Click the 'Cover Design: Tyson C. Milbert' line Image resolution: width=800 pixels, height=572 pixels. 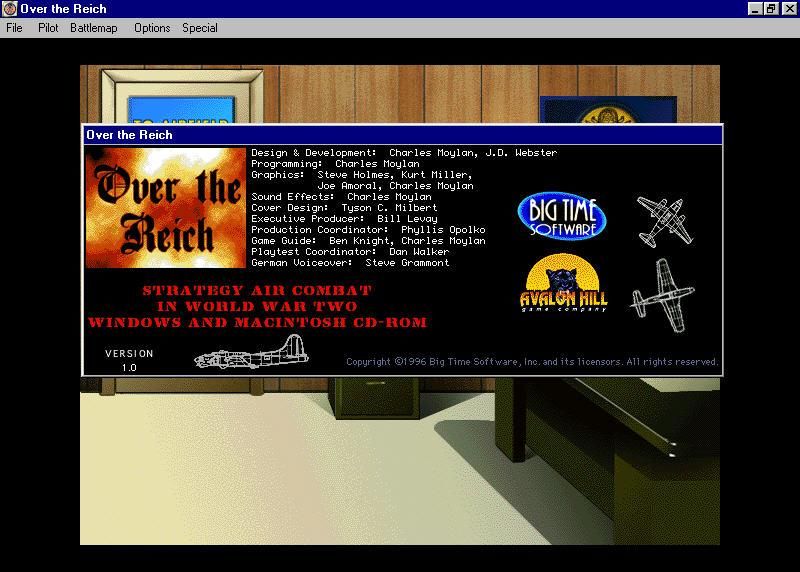coord(344,208)
